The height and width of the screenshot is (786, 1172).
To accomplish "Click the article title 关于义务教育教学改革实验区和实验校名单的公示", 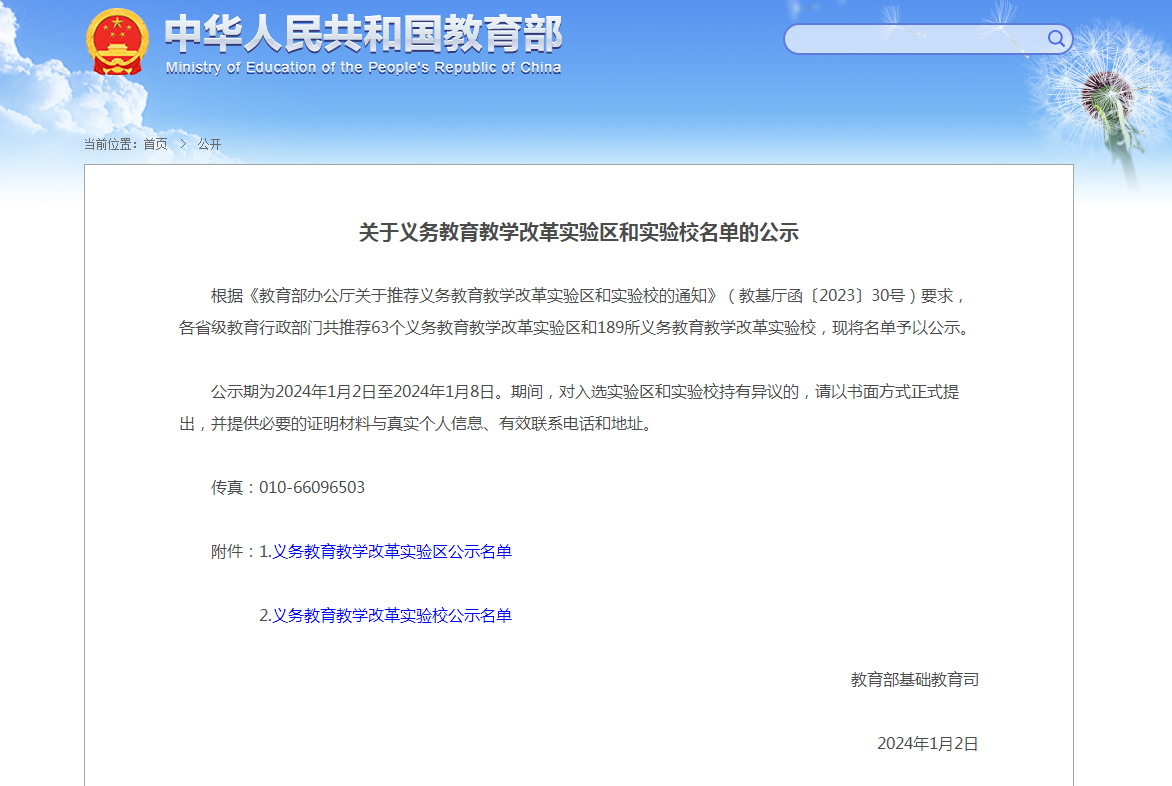I will (579, 232).
